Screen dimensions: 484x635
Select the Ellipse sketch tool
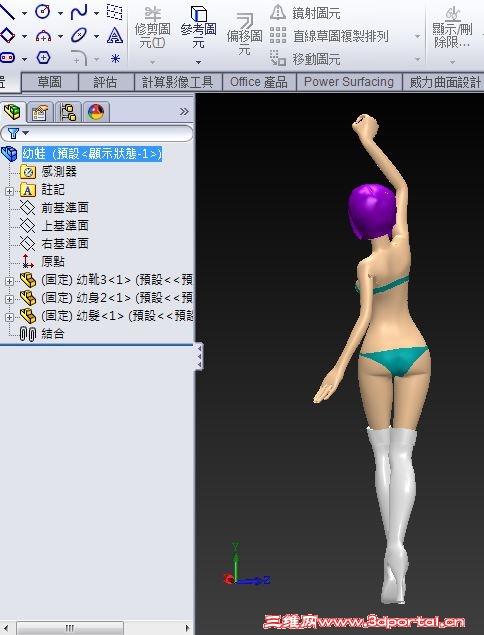point(79,36)
